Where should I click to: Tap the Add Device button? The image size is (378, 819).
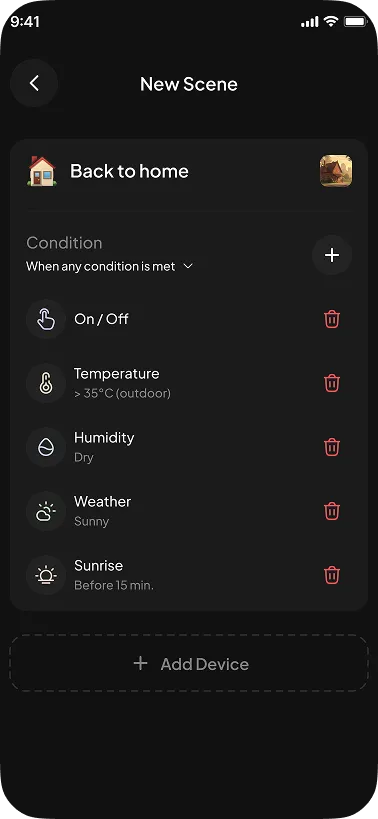189,664
